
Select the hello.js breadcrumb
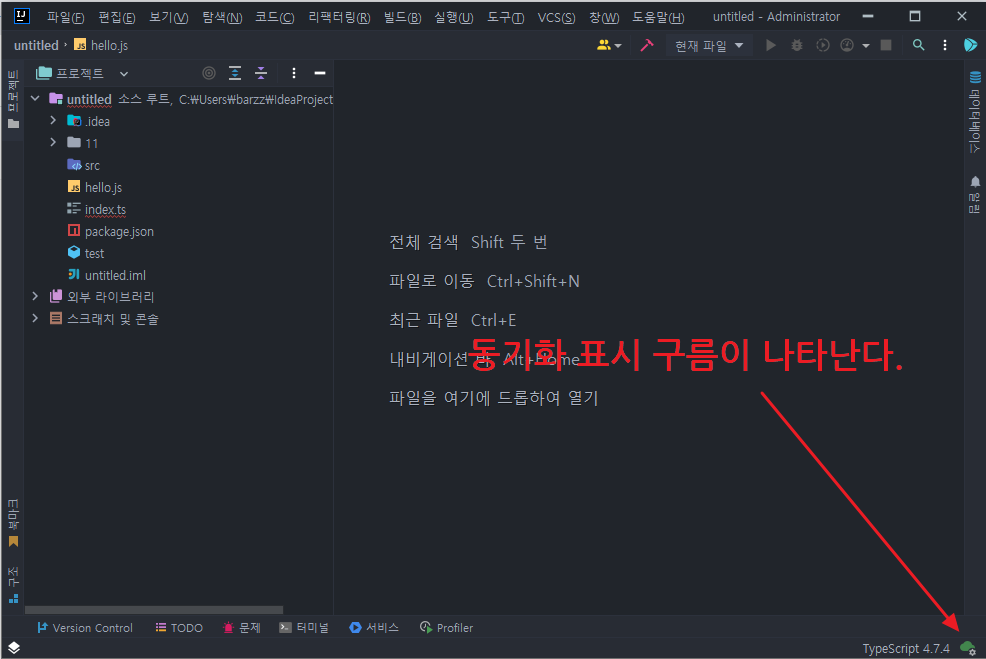(x=101, y=45)
